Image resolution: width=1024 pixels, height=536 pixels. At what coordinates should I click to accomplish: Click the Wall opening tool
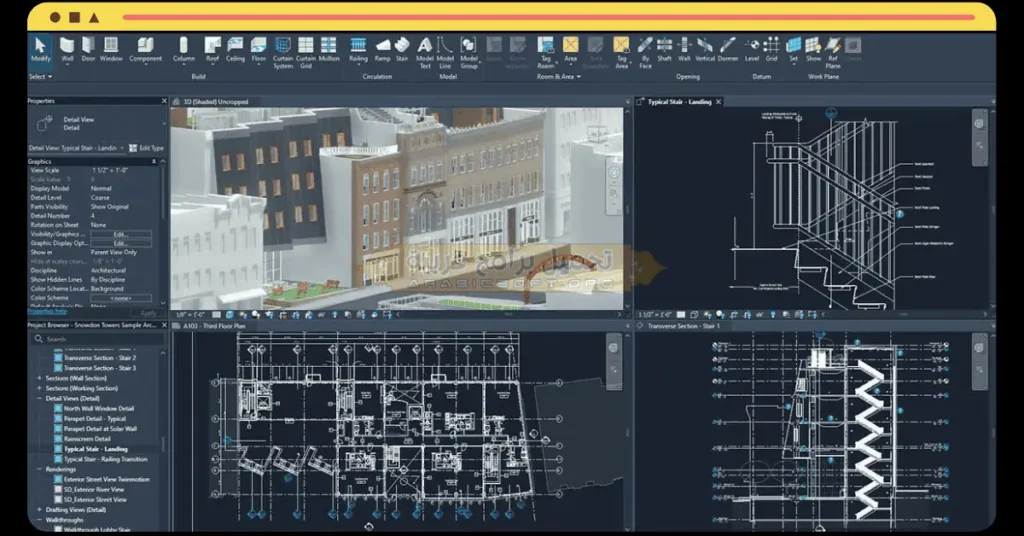pos(684,50)
